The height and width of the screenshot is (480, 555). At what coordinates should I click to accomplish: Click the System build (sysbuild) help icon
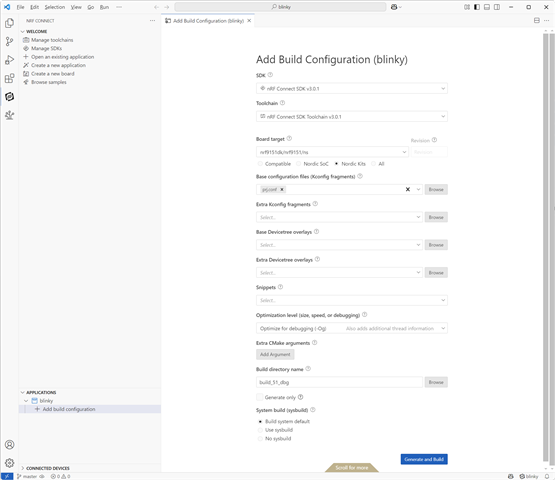[313, 410]
